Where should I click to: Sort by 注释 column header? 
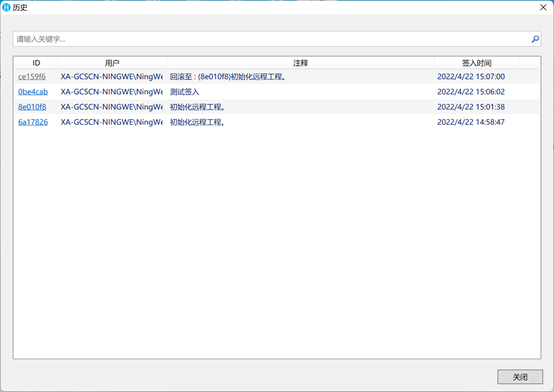tap(300, 63)
